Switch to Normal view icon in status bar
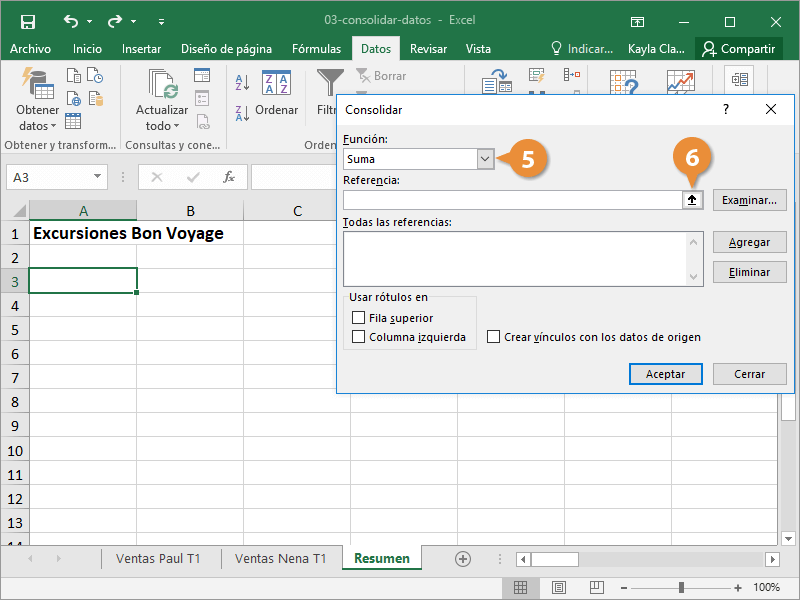 click(x=520, y=588)
